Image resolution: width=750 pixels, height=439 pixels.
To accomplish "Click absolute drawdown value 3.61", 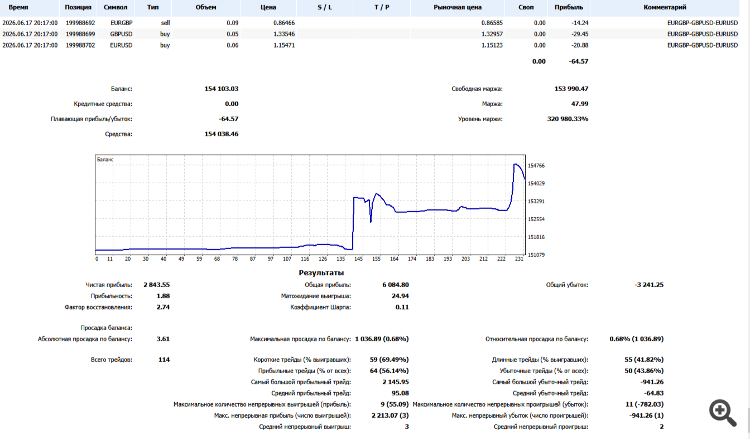I will pos(163,339).
